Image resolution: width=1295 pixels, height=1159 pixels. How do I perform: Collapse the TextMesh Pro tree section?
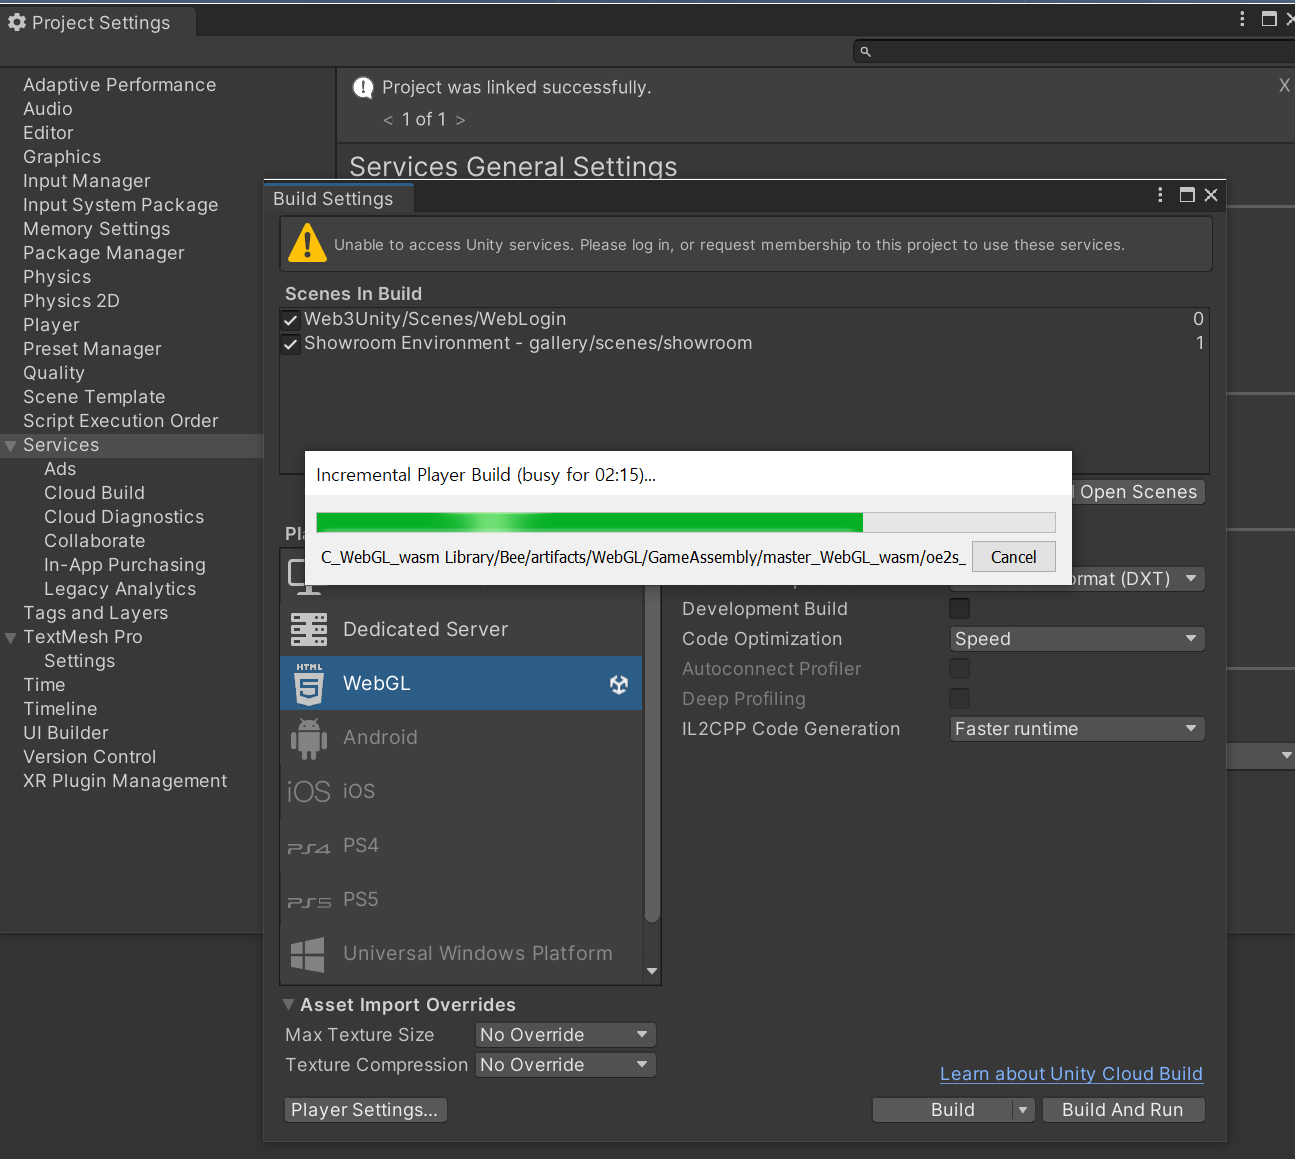click(x=11, y=638)
